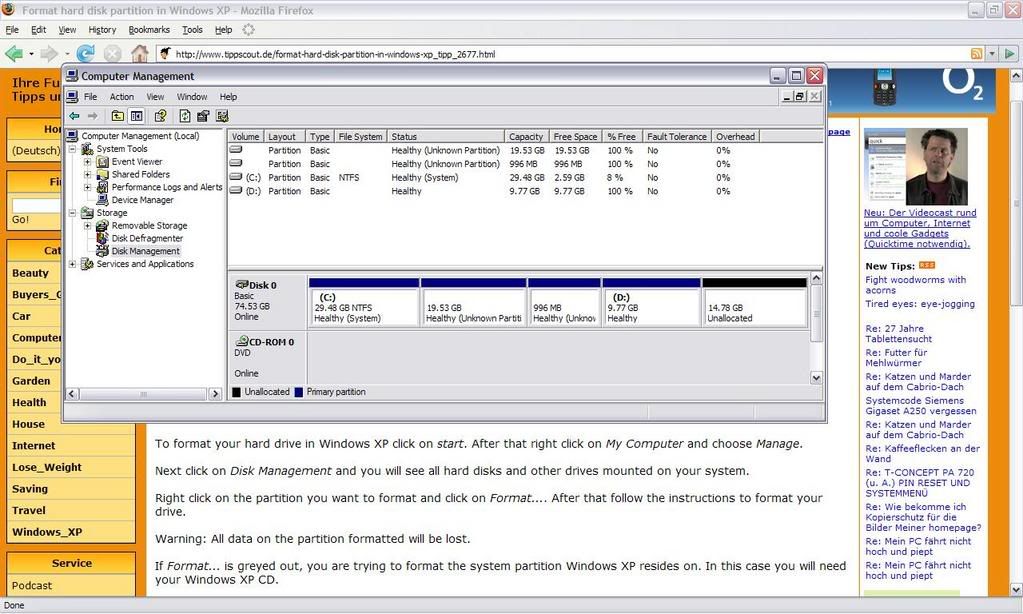This screenshot has height=614, width=1023.
Task: Click the RSS feed icon in address bar
Action: pyautogui.click(x=977, y=54)
